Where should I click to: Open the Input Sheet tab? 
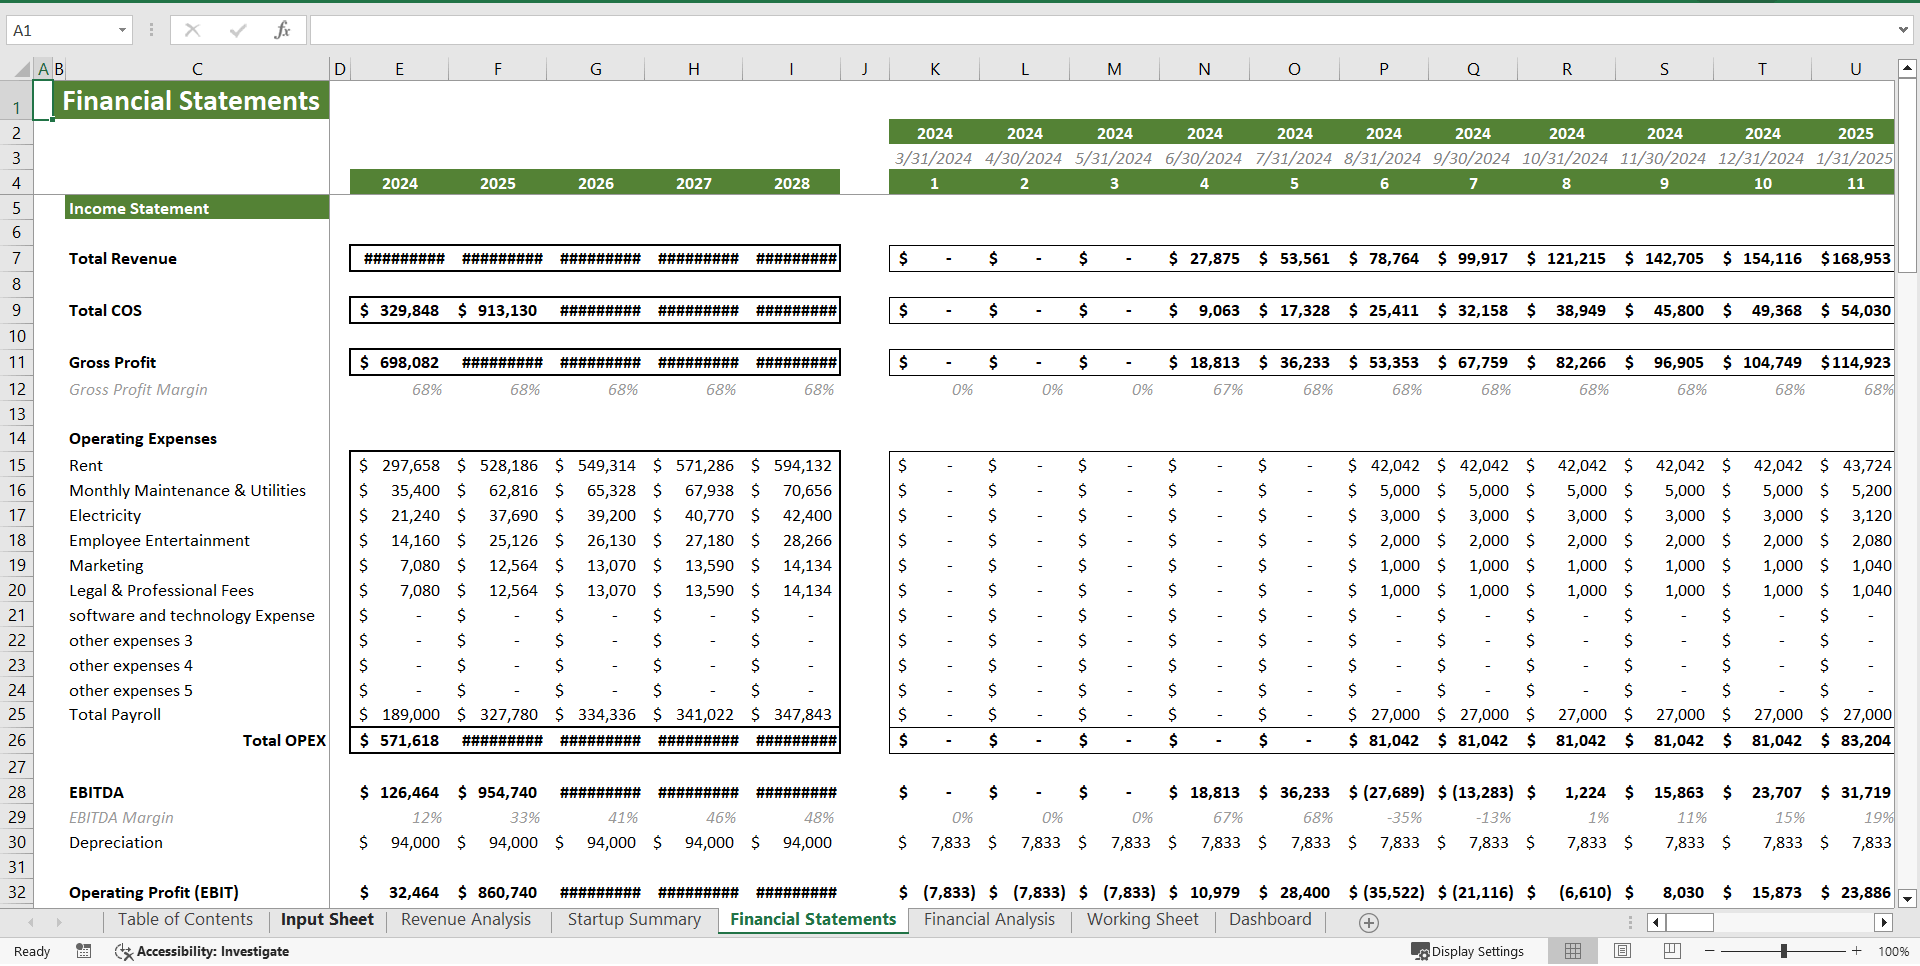[327, 920]
